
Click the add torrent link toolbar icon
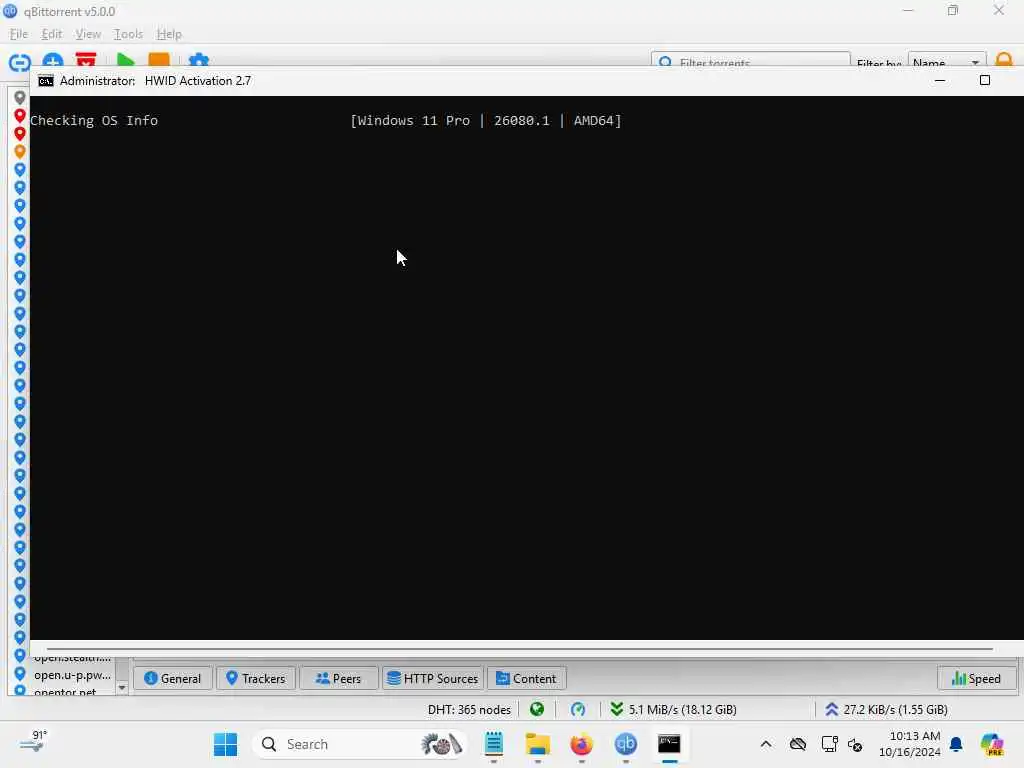(20, 61)
